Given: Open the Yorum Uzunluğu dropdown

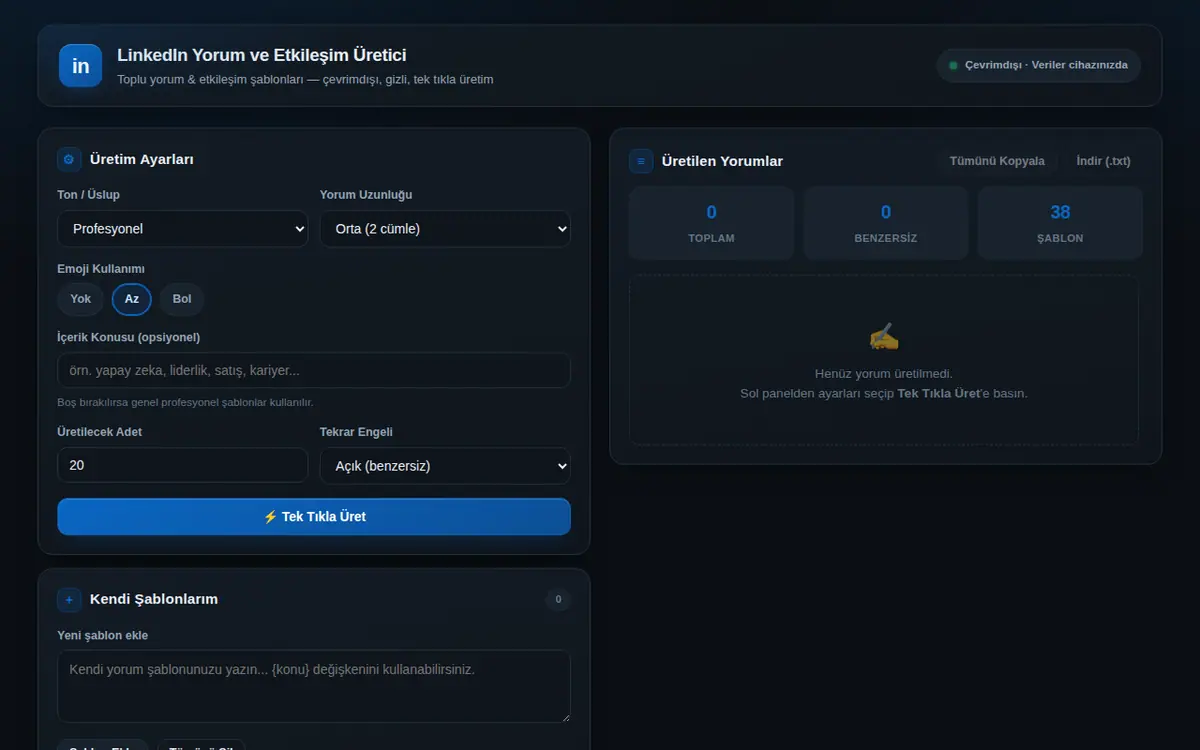Looking at the screenshot, I should [445, 229].
